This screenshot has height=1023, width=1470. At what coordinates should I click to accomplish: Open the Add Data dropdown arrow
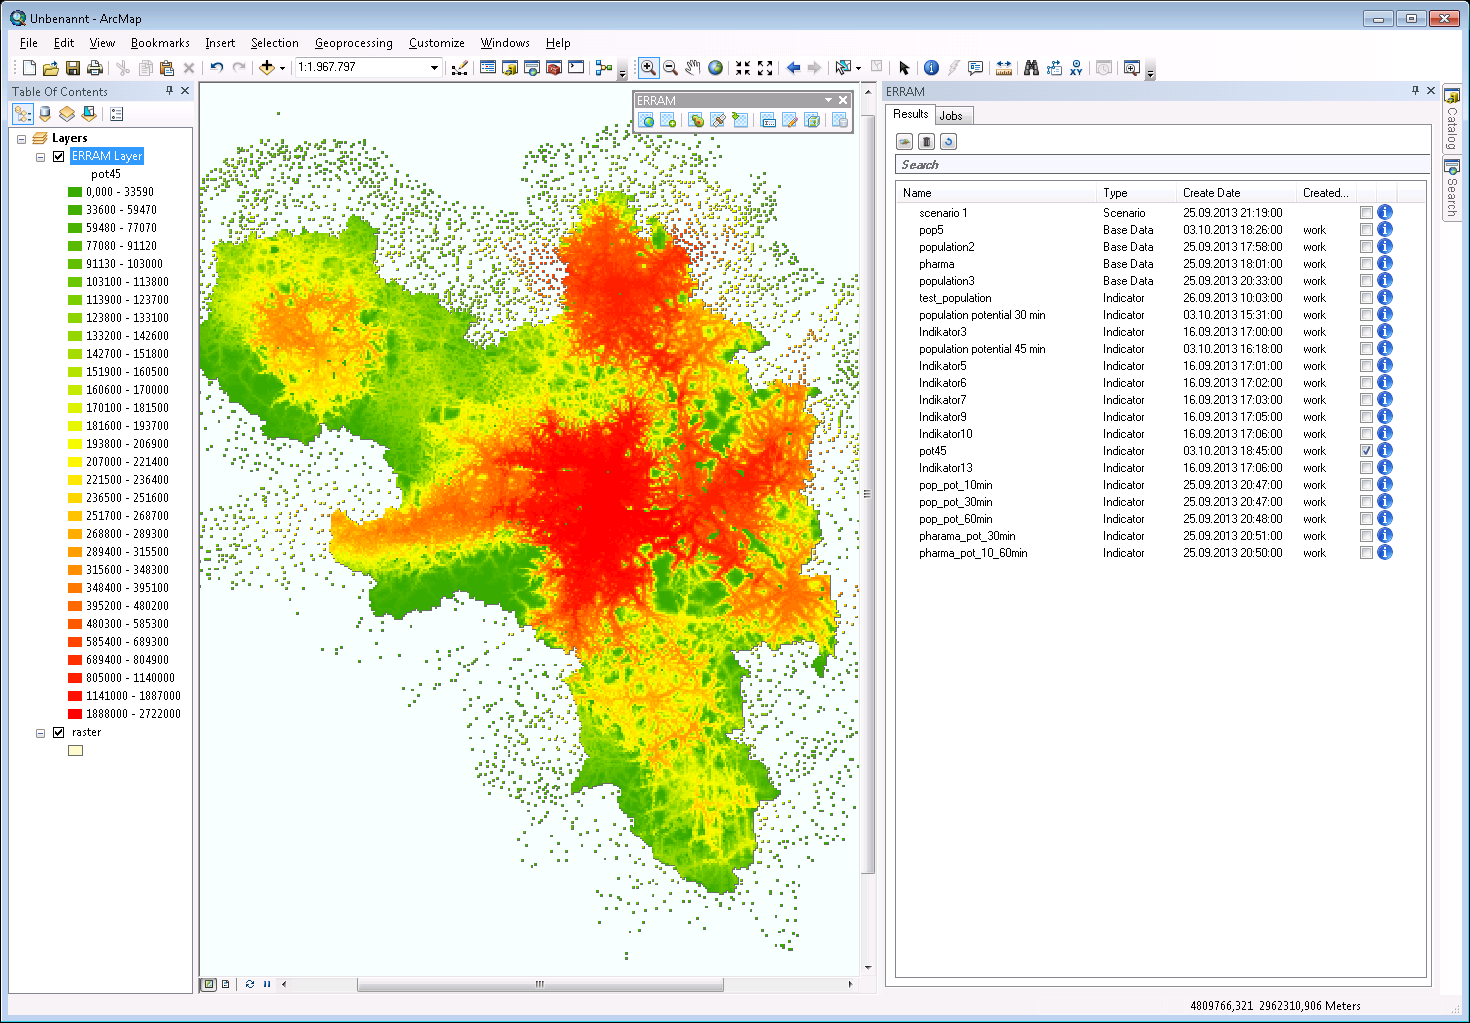[282, 68]
